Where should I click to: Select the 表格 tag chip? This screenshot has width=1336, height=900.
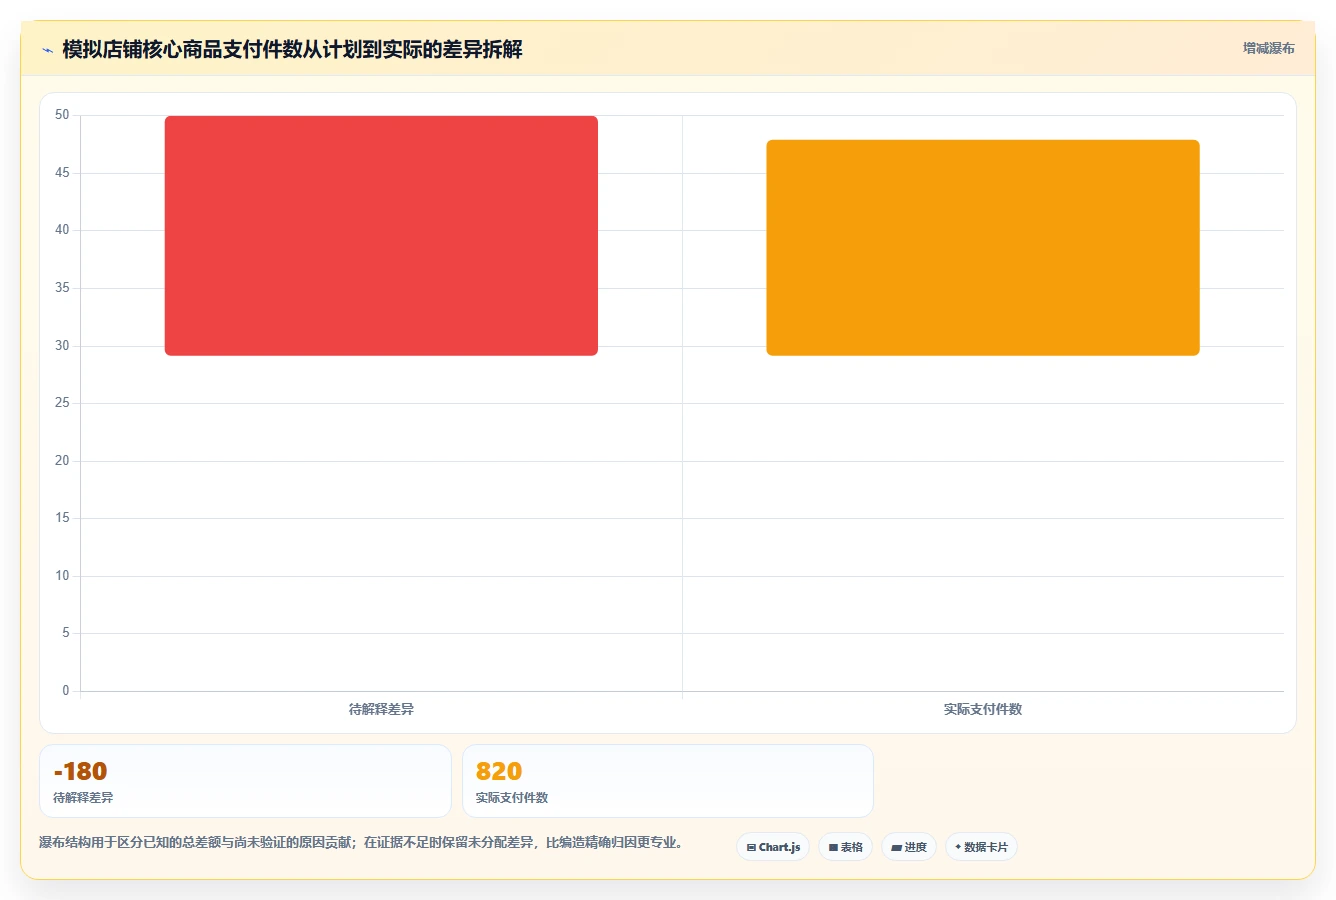pyautogui.click(x=845, y=847)
